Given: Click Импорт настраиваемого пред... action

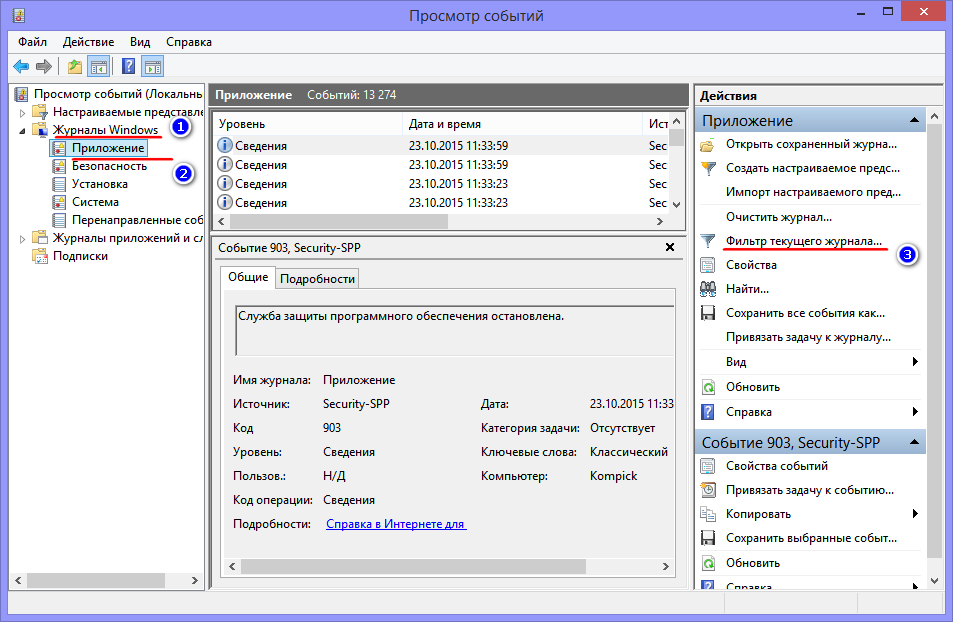Looking at the screenshot, I should coord(813,192).
